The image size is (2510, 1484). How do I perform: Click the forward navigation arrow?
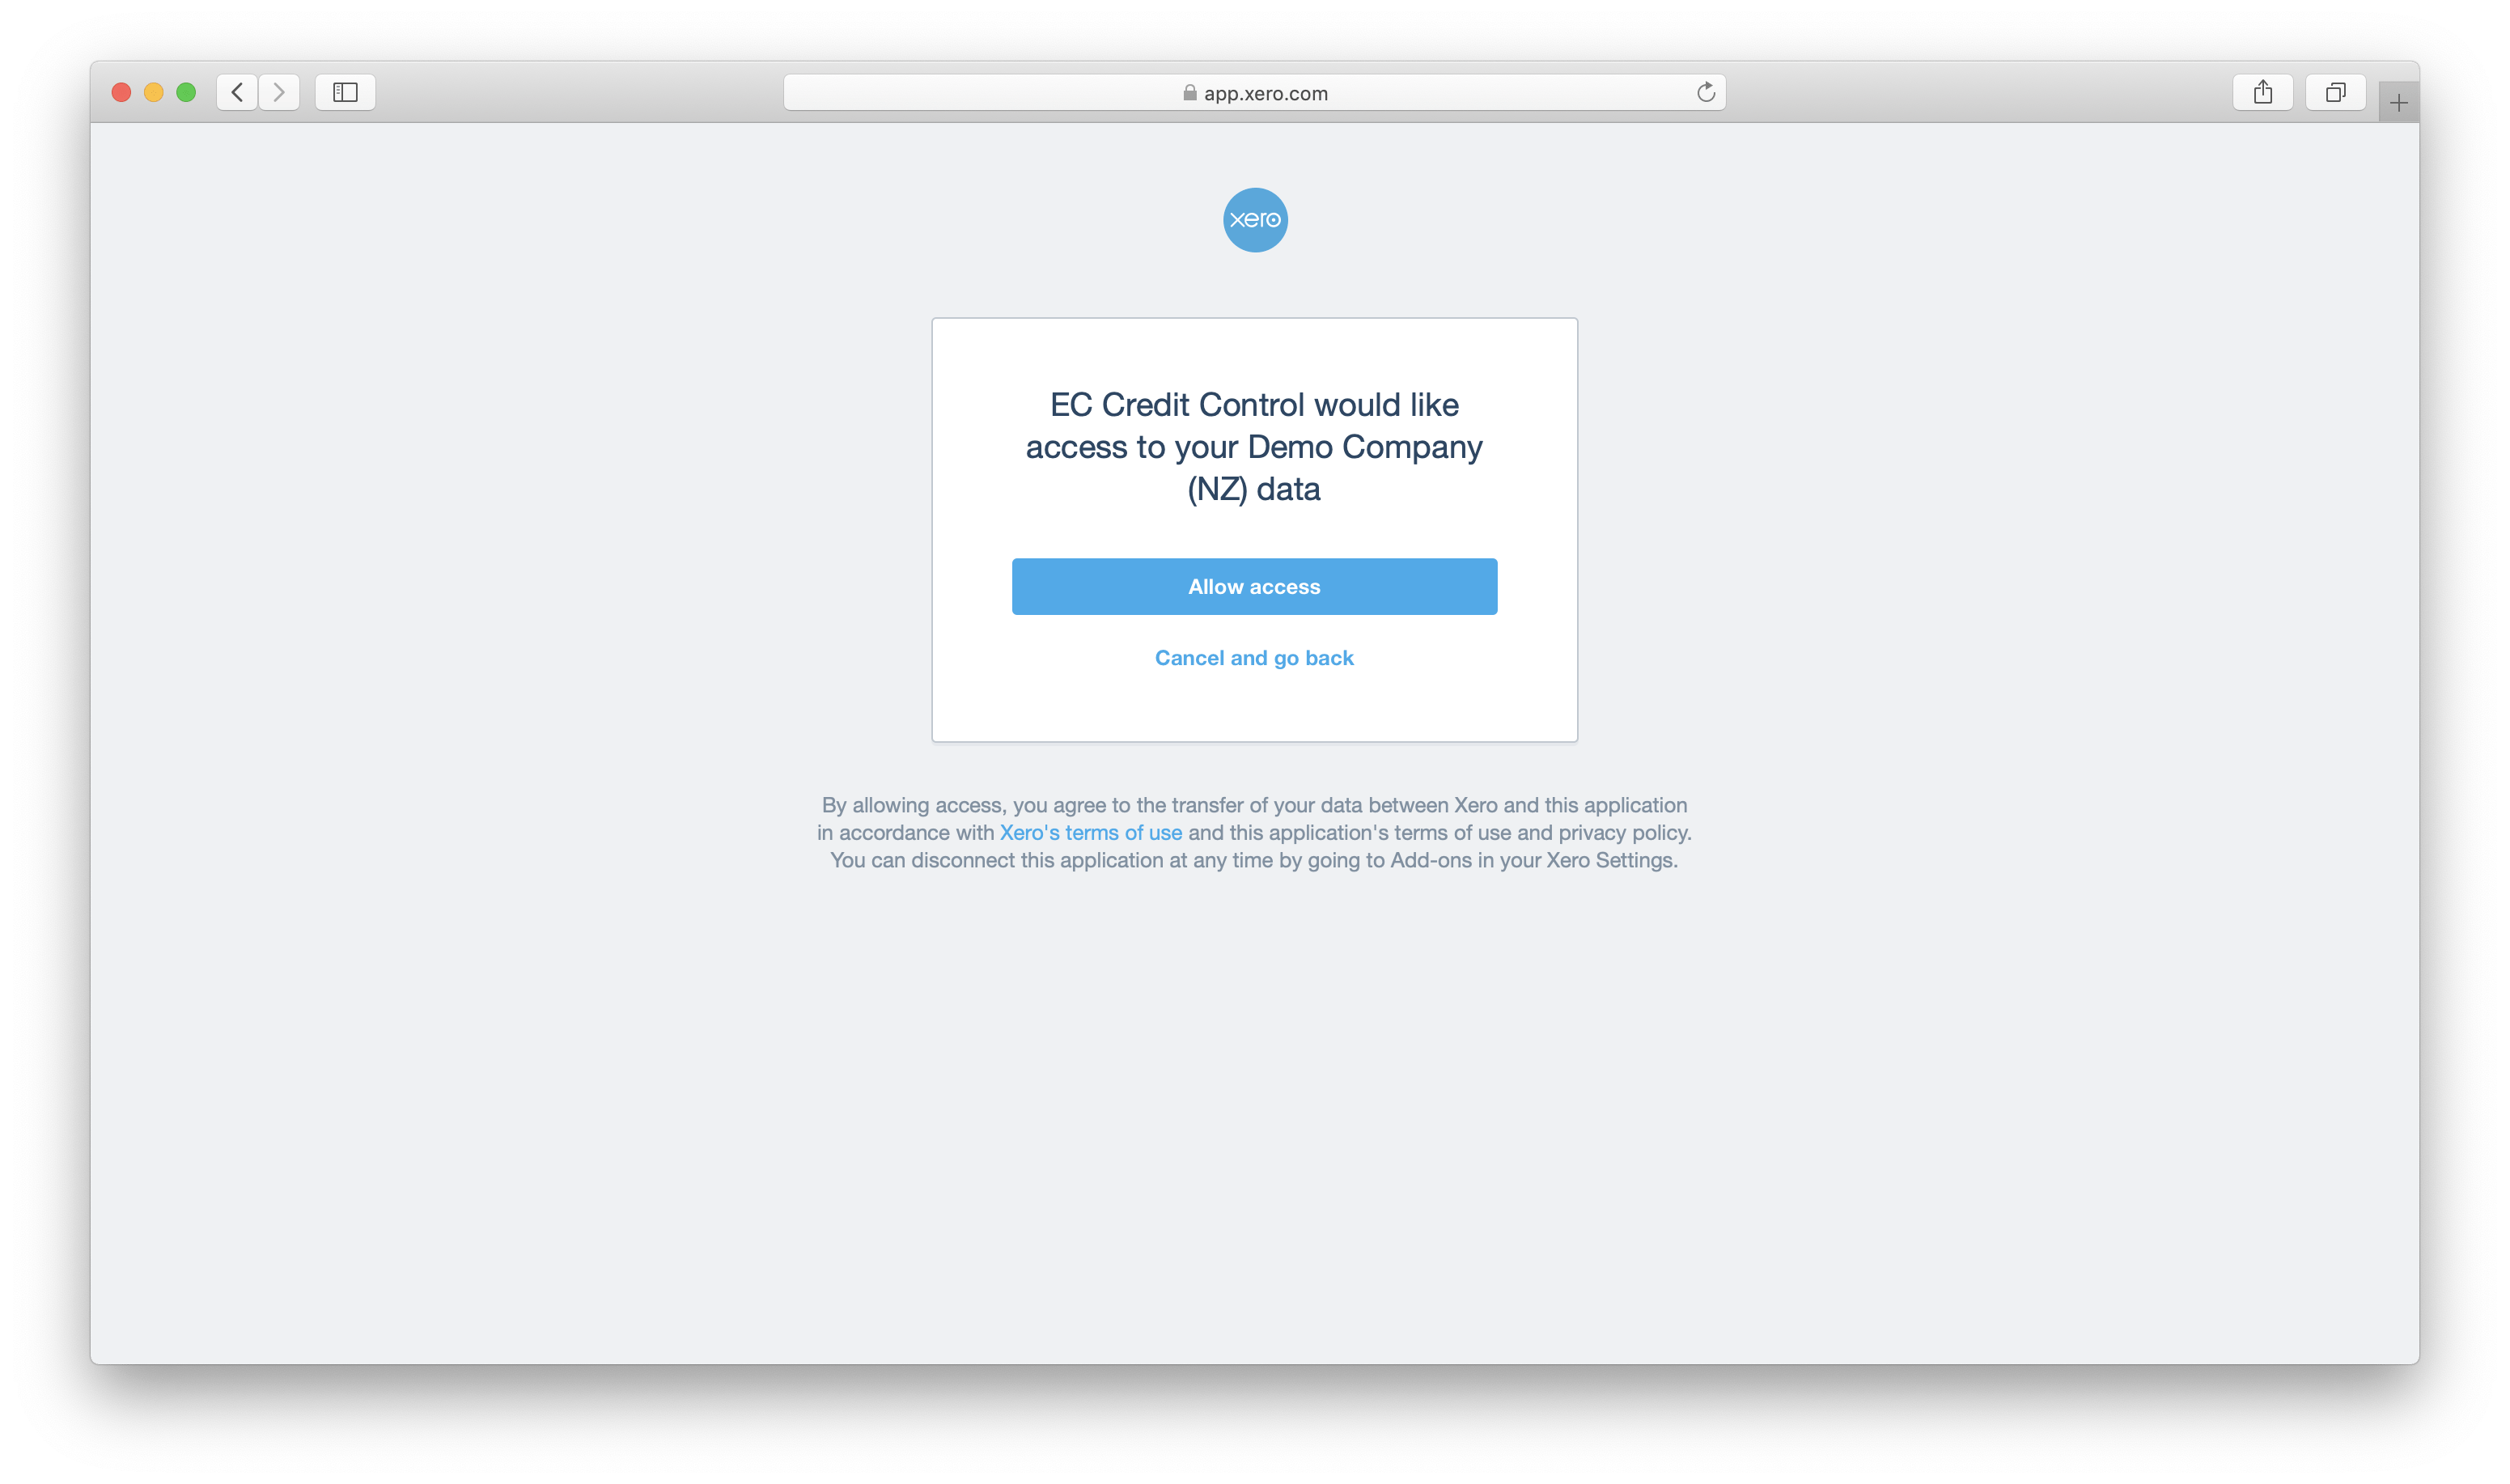279,92
